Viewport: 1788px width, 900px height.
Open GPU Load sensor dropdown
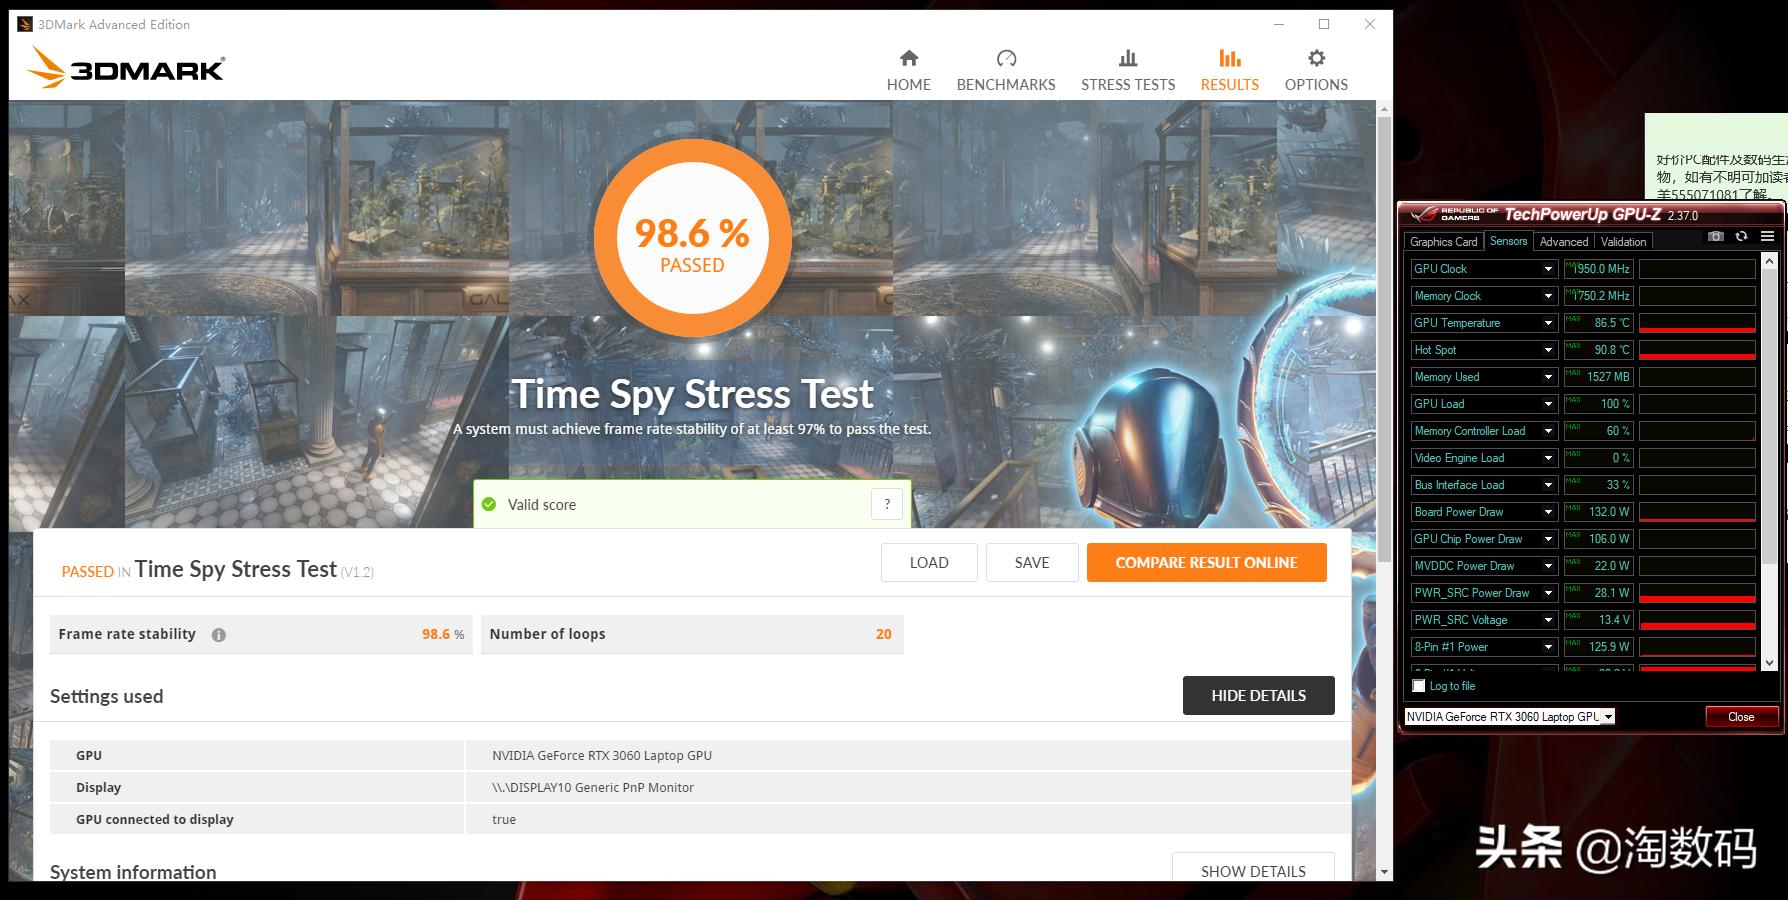click(x=1548, y=404)
